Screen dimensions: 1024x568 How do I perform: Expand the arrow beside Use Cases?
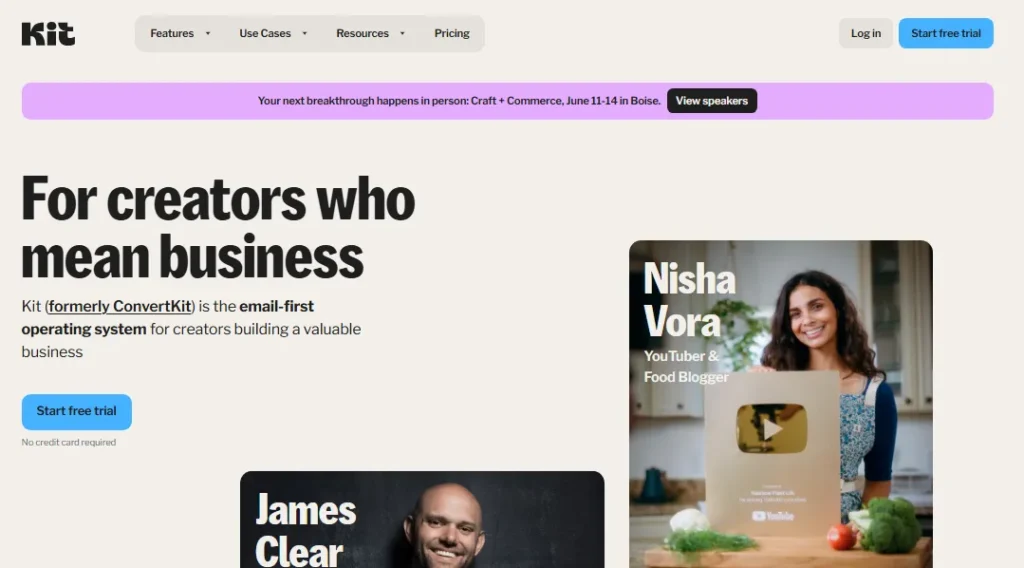coord(304,33)
